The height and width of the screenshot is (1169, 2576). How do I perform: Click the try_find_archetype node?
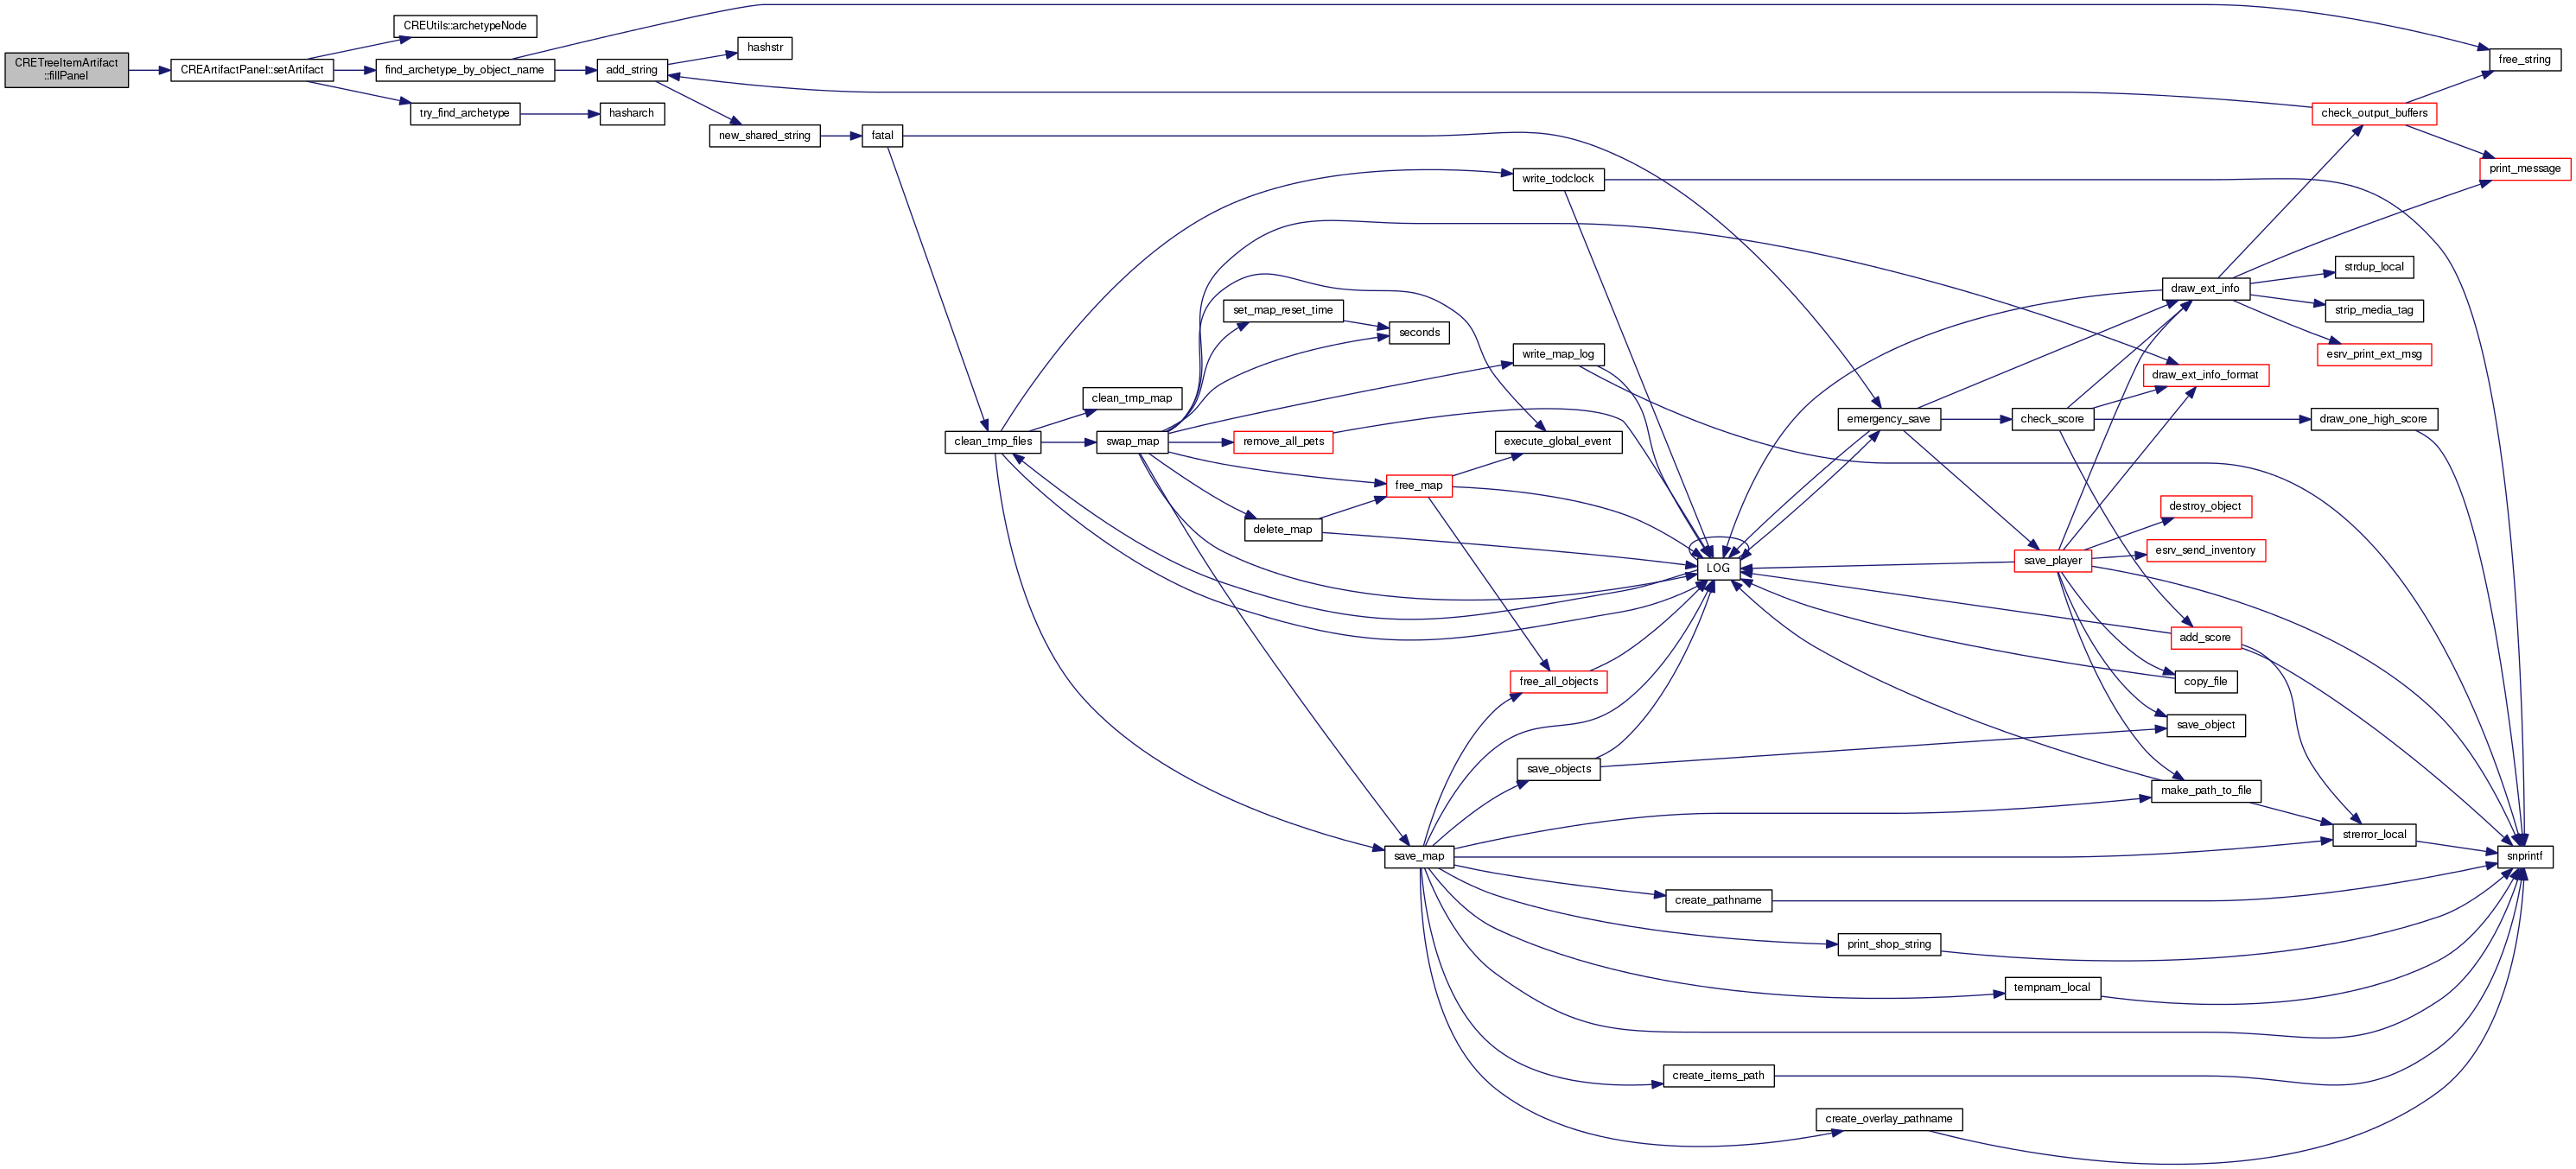point(464,113)
